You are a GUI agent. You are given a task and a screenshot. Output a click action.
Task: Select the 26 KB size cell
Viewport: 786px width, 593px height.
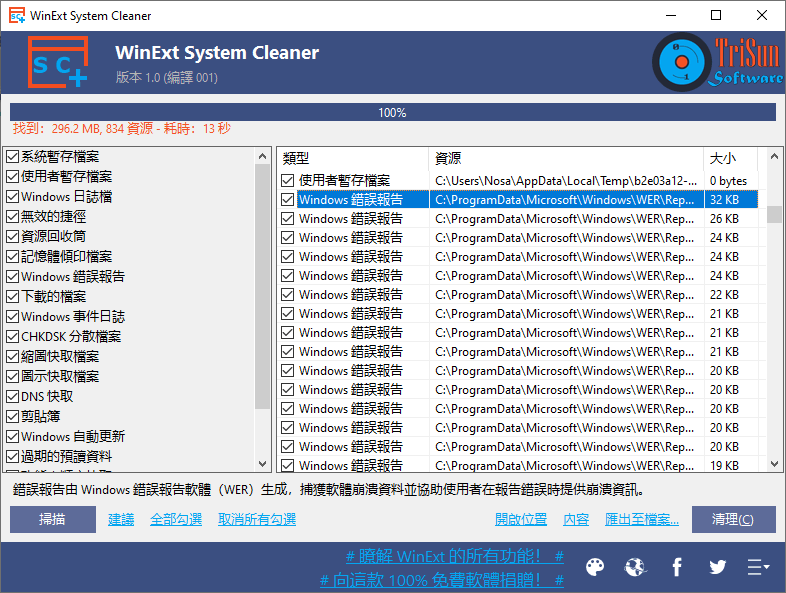[x=730, y=219]
